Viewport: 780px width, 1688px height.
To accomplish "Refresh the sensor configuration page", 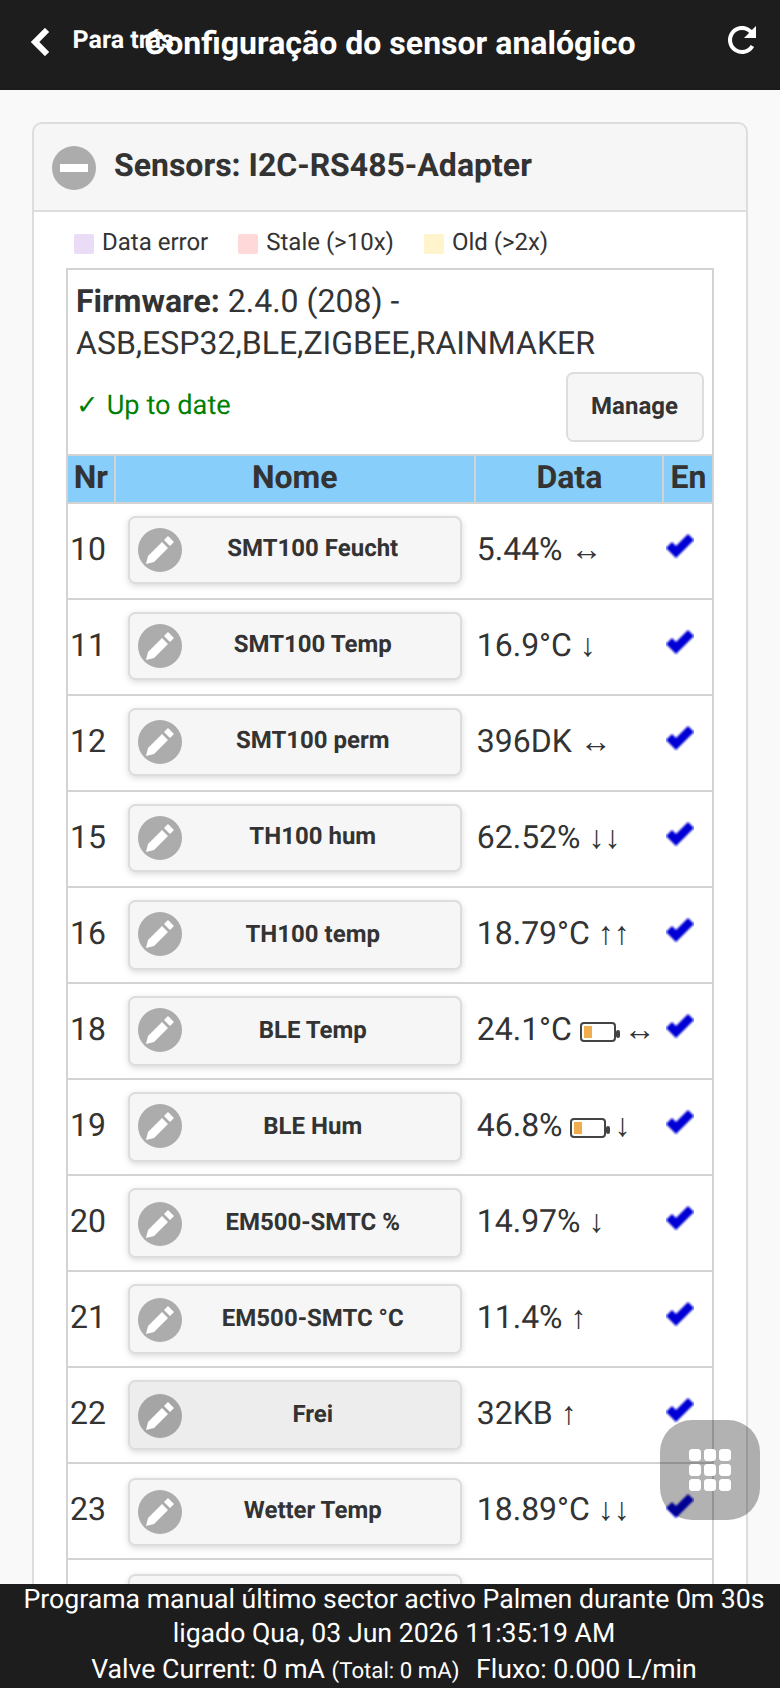I will [741, 41].
